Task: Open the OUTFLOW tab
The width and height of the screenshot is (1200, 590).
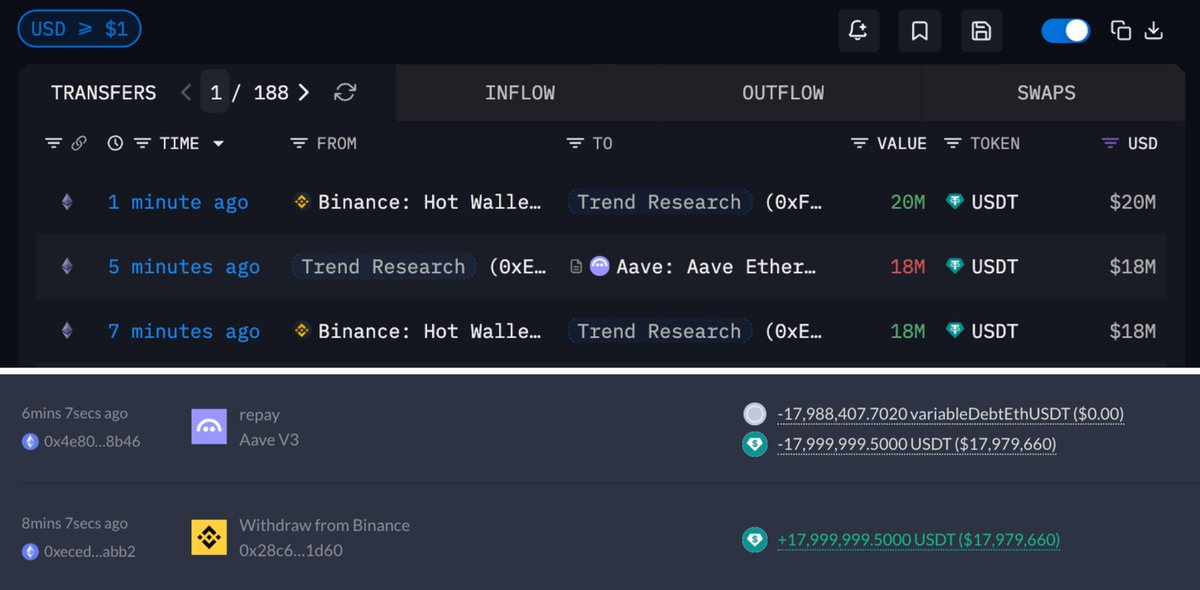Action: [x=783, y=93]
